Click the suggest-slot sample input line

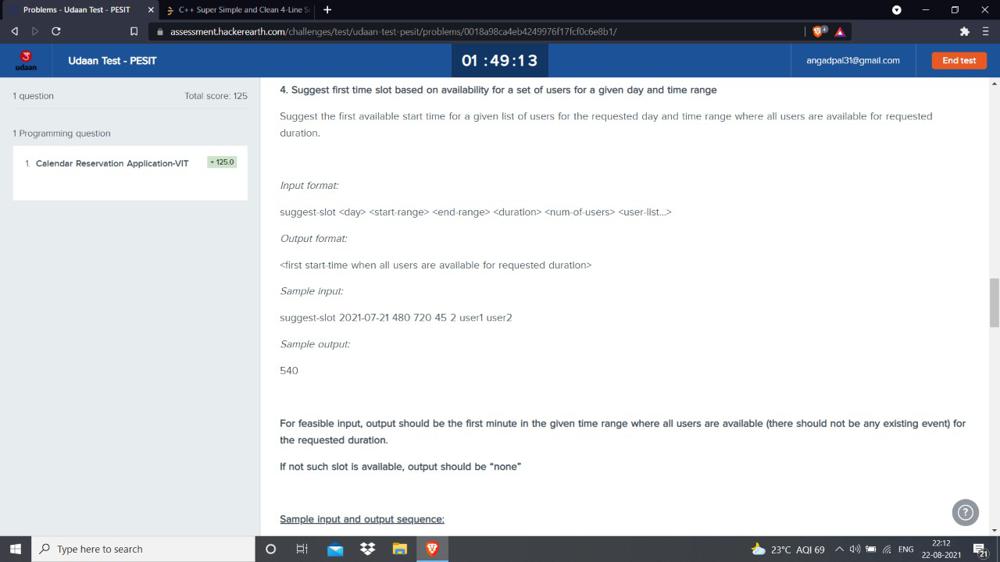tap(395, 318)
